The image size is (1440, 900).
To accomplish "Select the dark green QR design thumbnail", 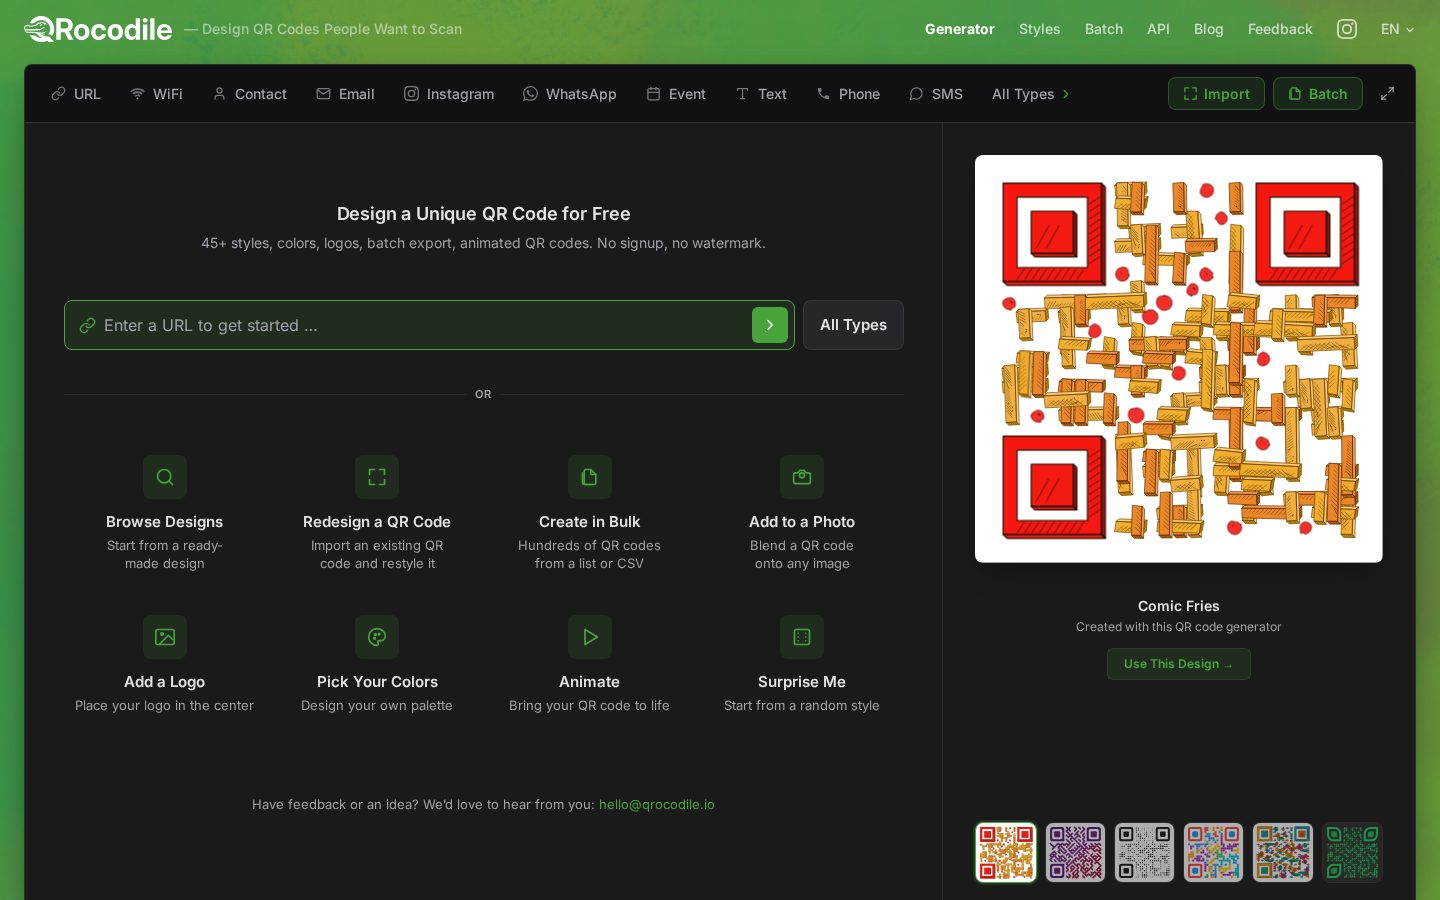I will pos(1352,852).
